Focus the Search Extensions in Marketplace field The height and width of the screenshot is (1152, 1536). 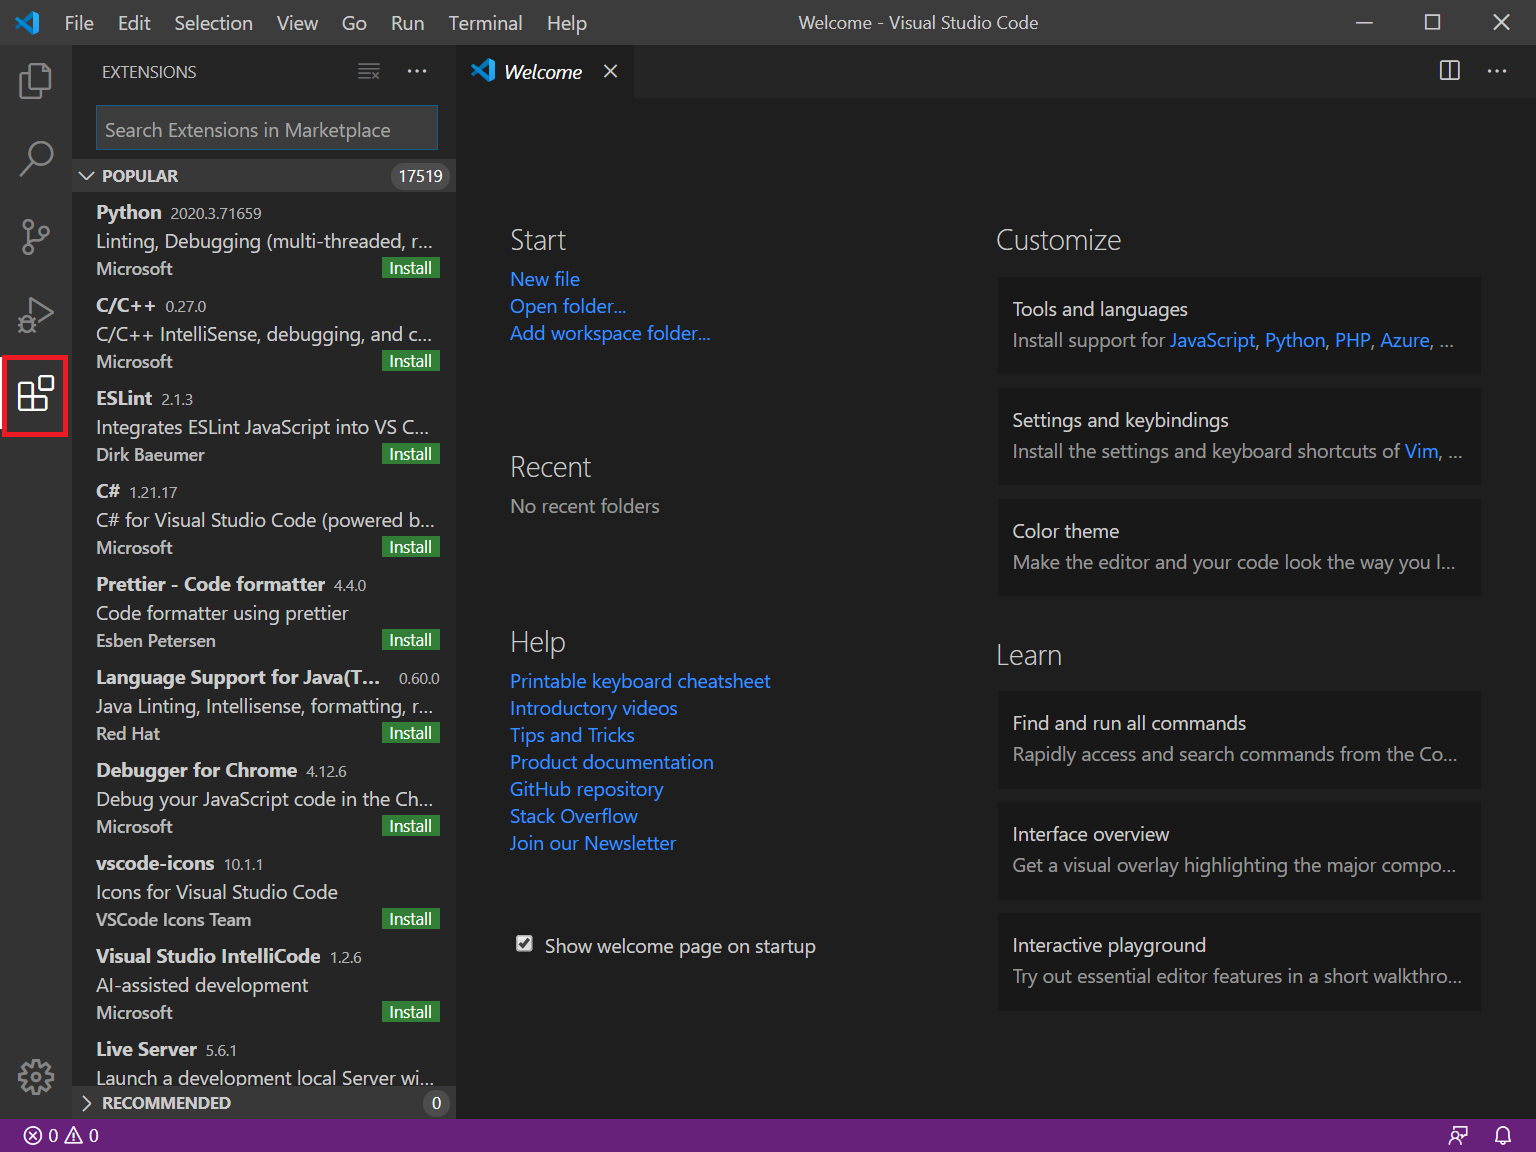267,129
